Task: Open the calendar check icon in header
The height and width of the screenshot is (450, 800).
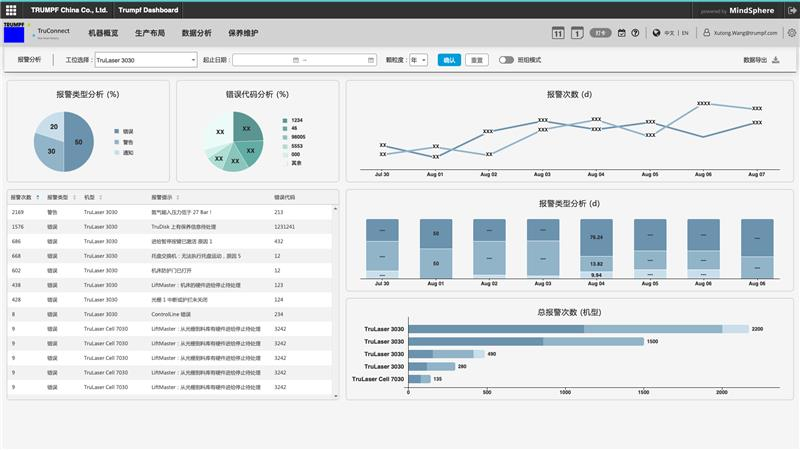Action: [620, 33]
